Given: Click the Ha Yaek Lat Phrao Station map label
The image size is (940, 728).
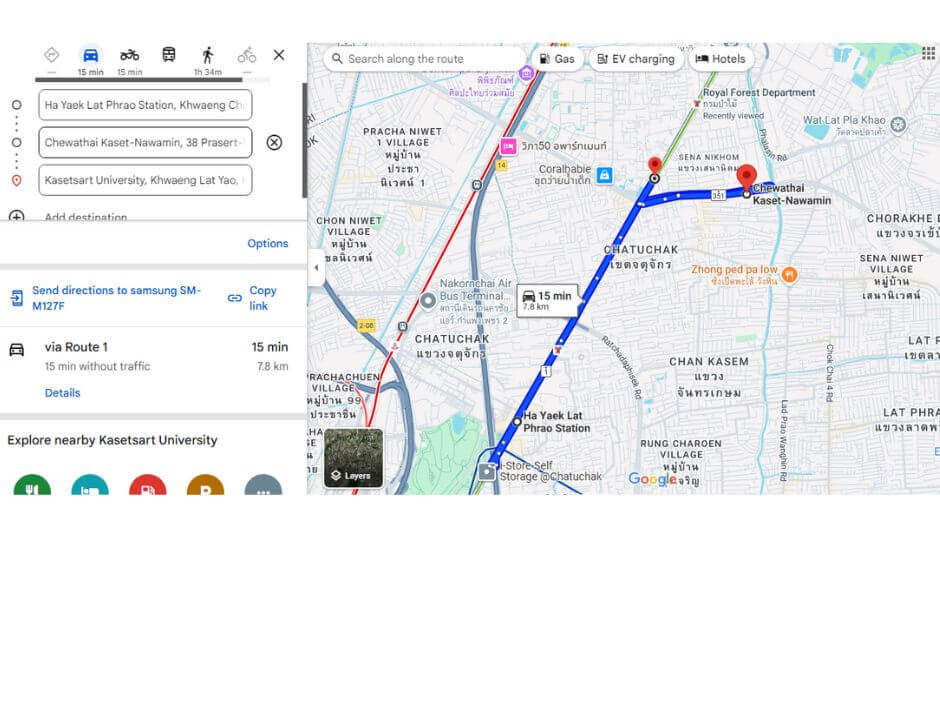Looking at the screenshot, I should (556, 422).
